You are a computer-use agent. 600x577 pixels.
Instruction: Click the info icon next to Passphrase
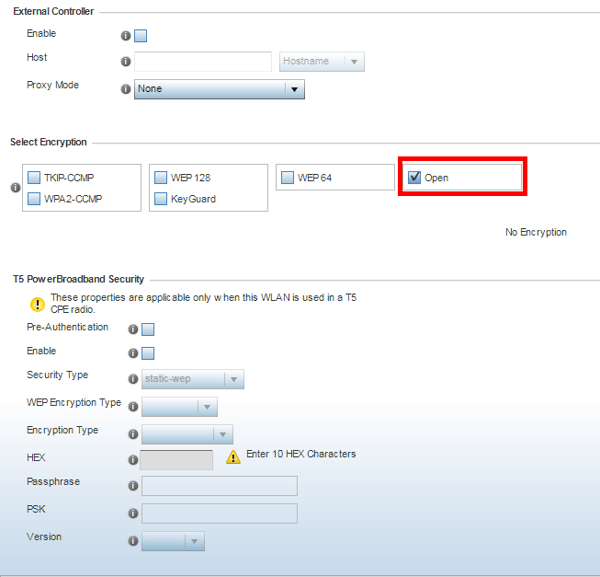[x=133, y=486]
